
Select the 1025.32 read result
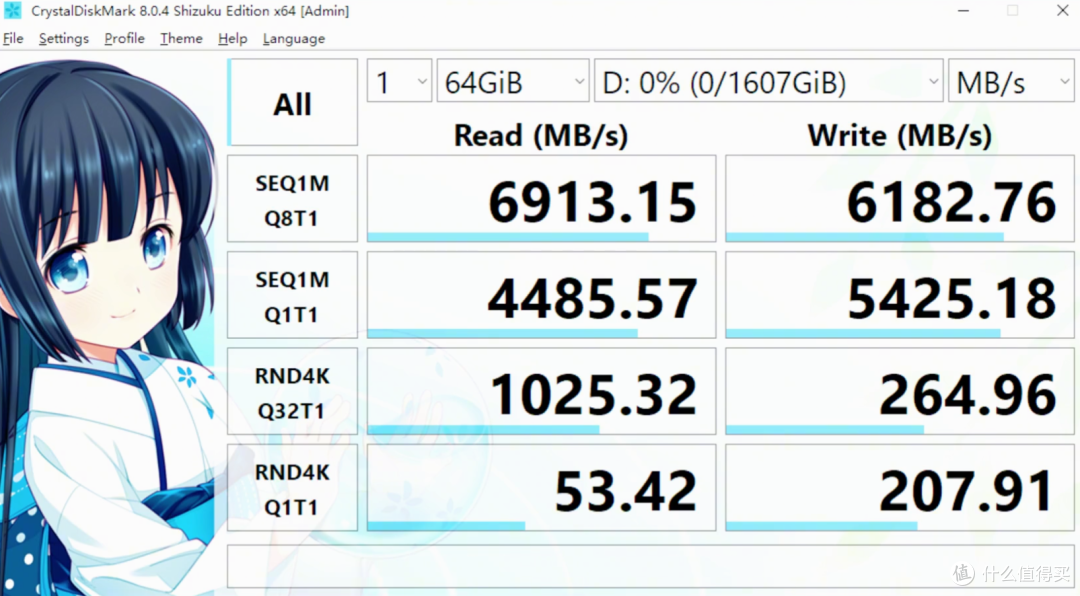pos(541,392)
